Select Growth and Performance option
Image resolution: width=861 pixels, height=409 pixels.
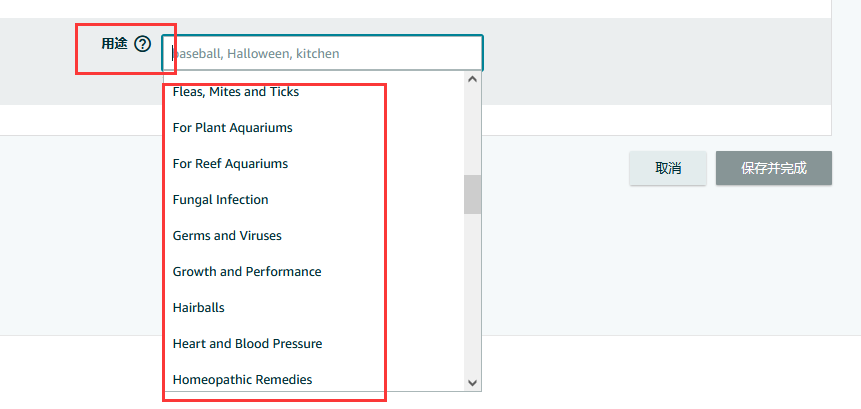pyautogui.click(x=247, y=272)
